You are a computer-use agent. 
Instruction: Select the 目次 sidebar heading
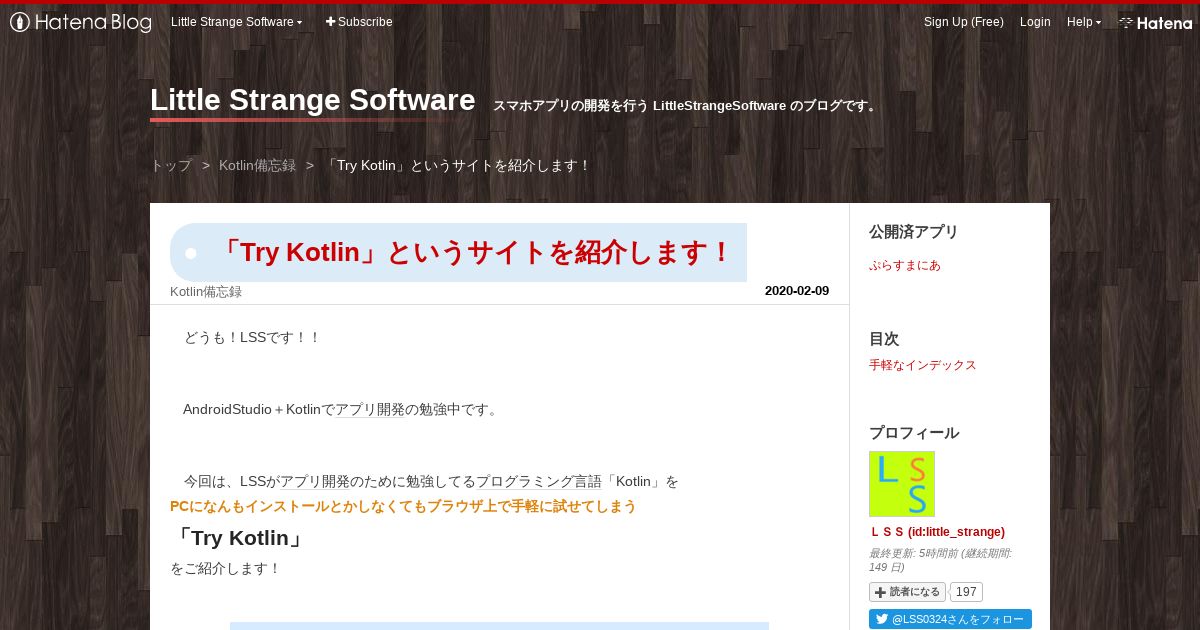click(x=884, y=339)
